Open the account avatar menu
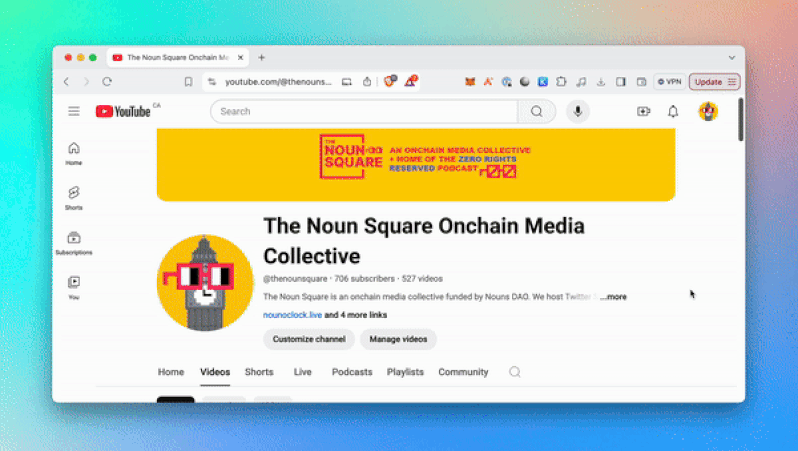798x451 pixels. 708,111
